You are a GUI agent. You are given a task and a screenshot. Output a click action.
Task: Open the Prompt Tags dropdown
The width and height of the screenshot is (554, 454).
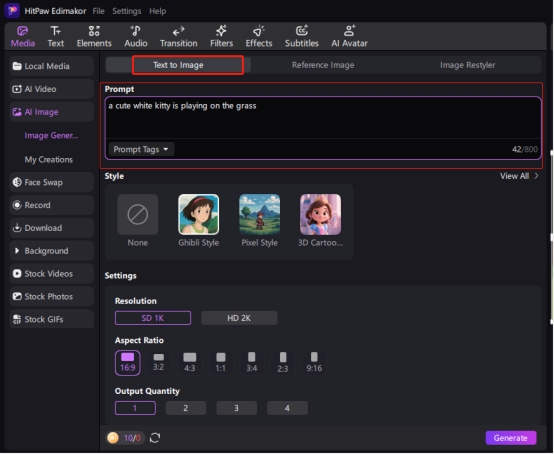point(141,149)
